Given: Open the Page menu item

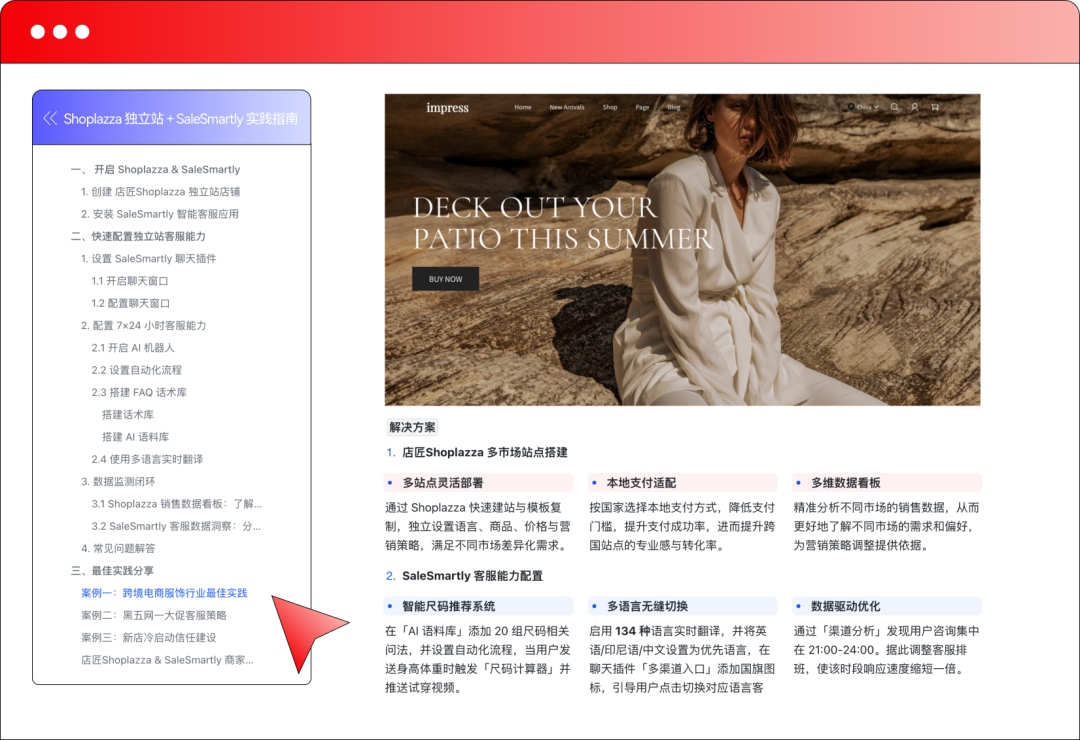Looking at the screenshot, I should [x=643, y=107].
